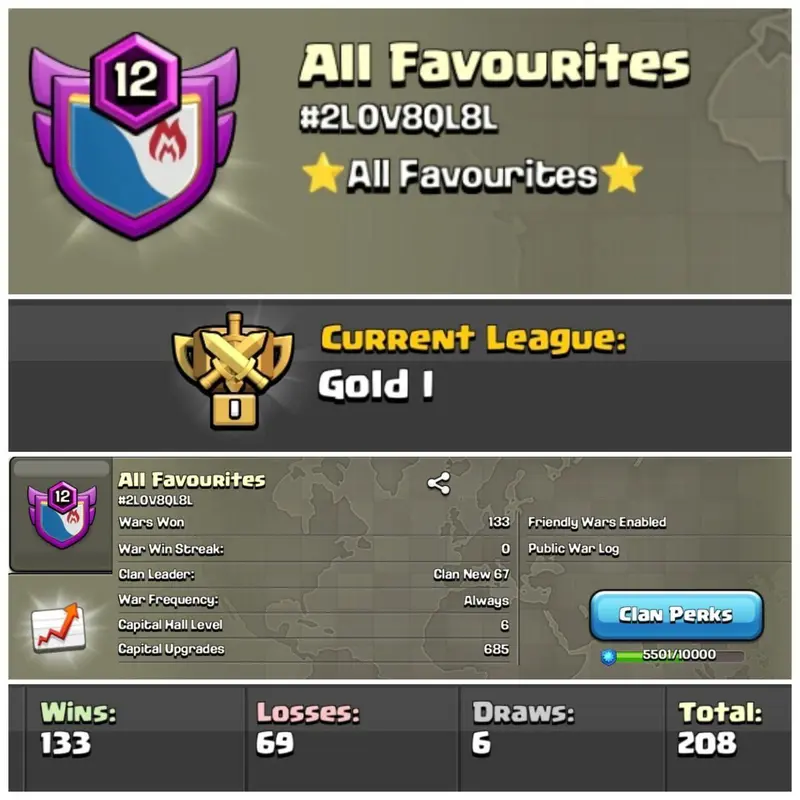Click the large level 12 clan badge
Image resolution: width=800 pixels, height=800 pixels.
click(134, 136)
